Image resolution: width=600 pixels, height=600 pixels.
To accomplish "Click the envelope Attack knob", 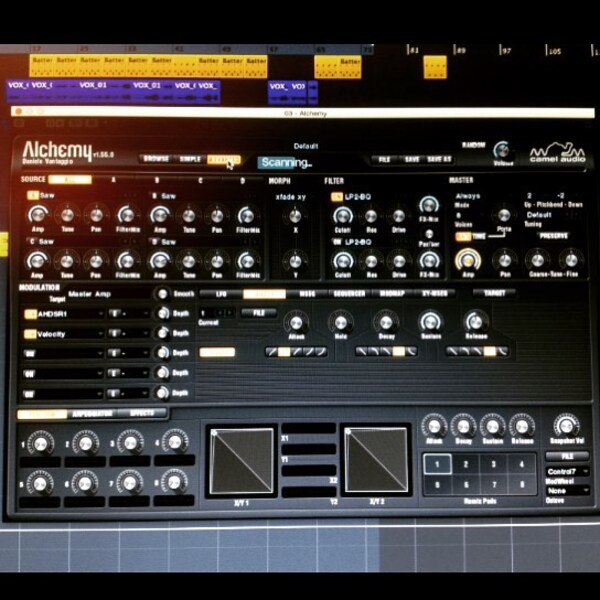I will tap(296, 323).
